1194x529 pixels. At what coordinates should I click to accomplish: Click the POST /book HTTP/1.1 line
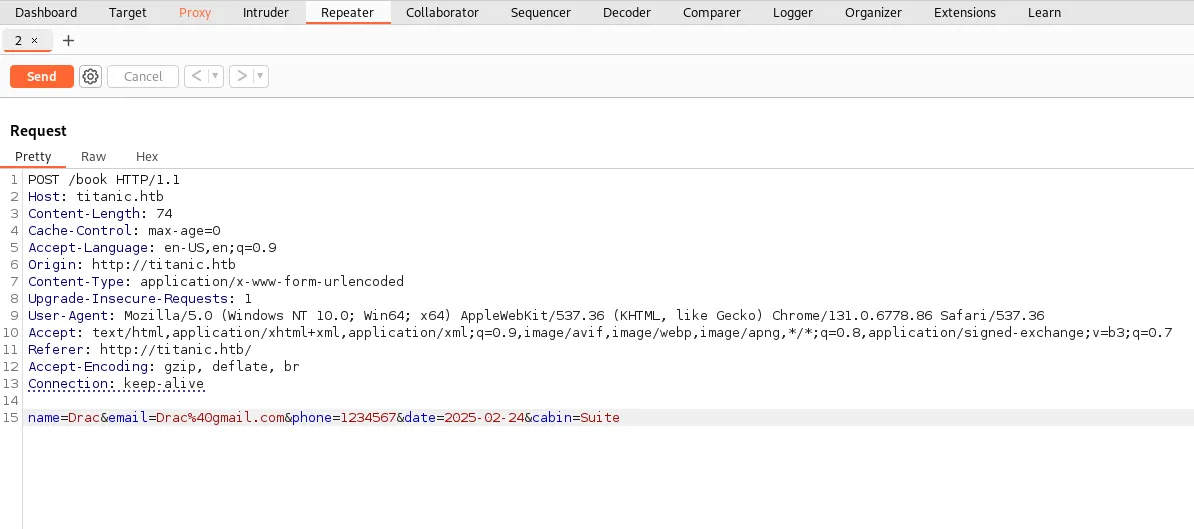(x=104, y=180)
